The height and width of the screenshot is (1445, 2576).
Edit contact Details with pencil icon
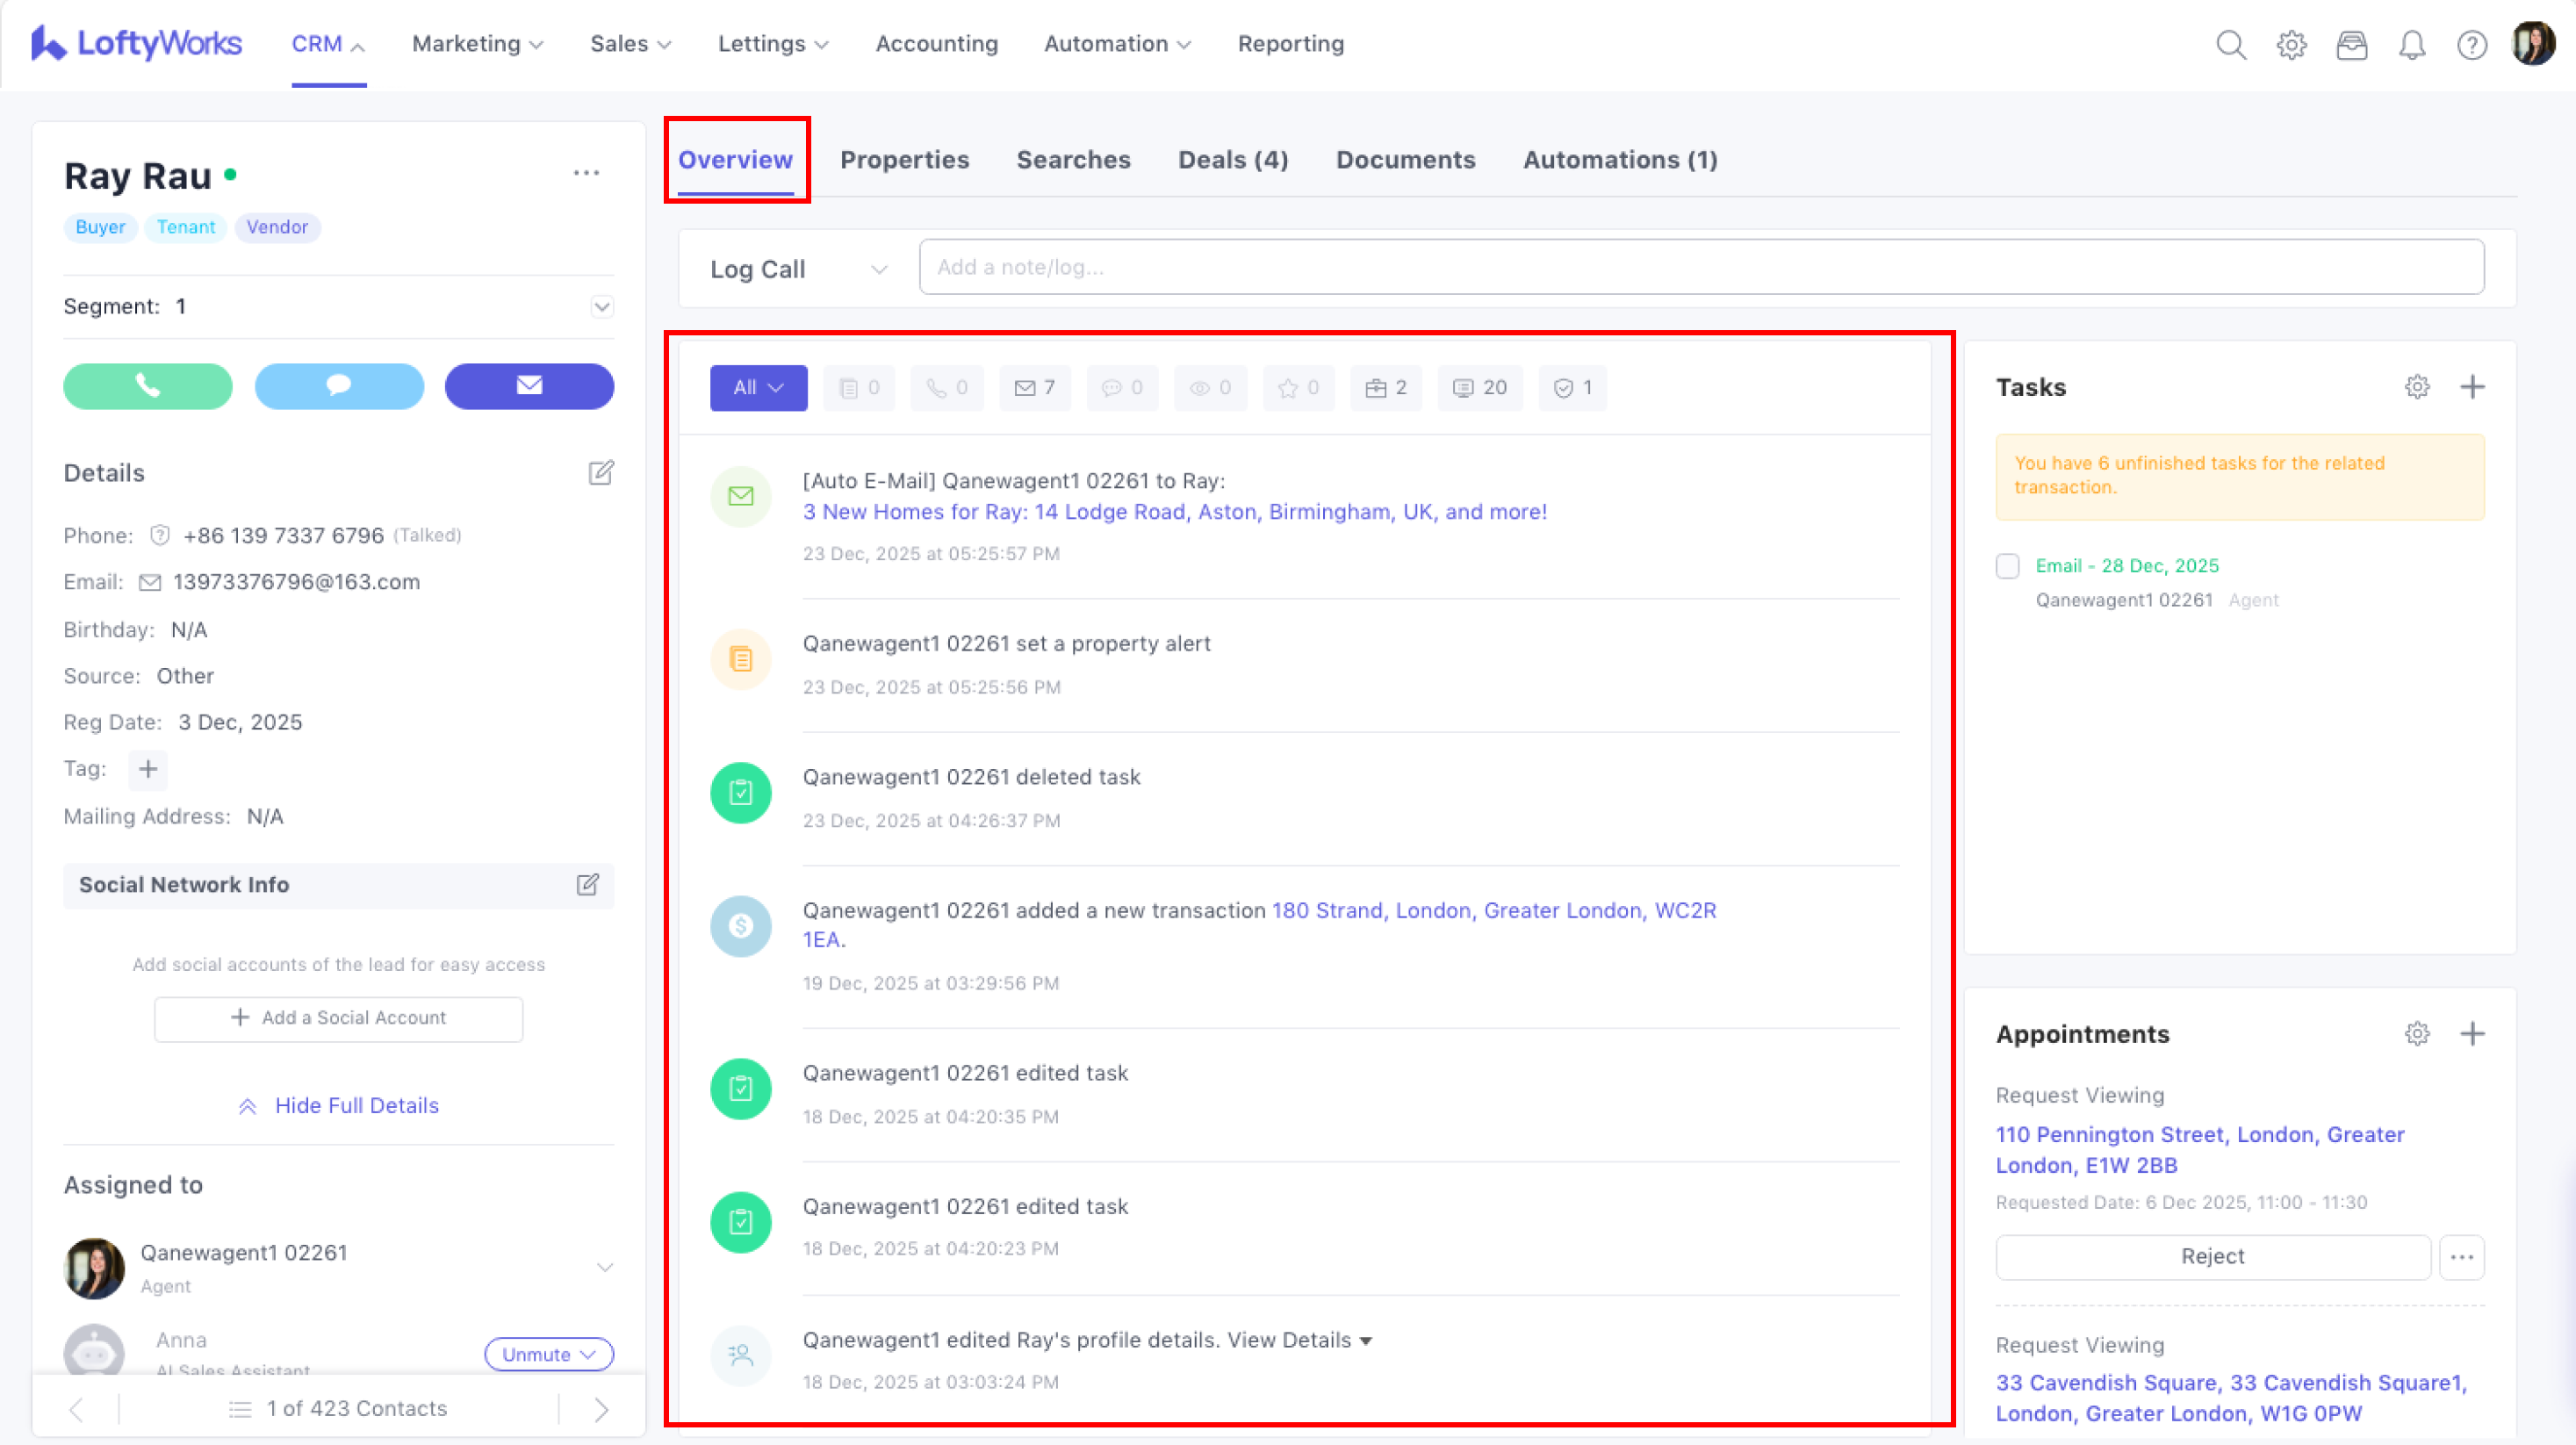tap(600, 473)
